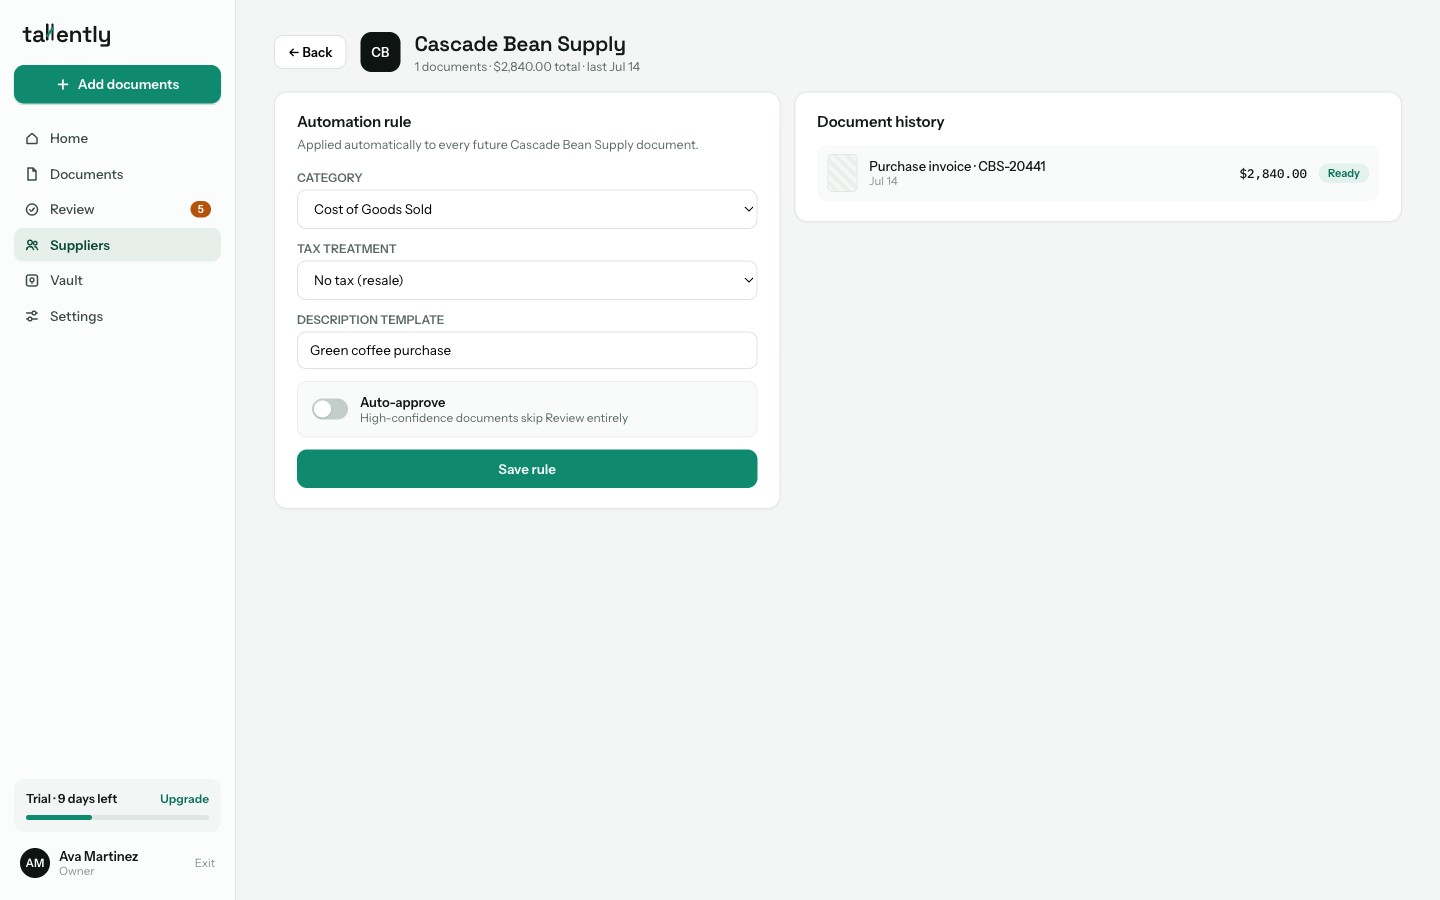The image size is (1440, 900).
Task: Click the Upgrade link
Action: pos(184,799)
